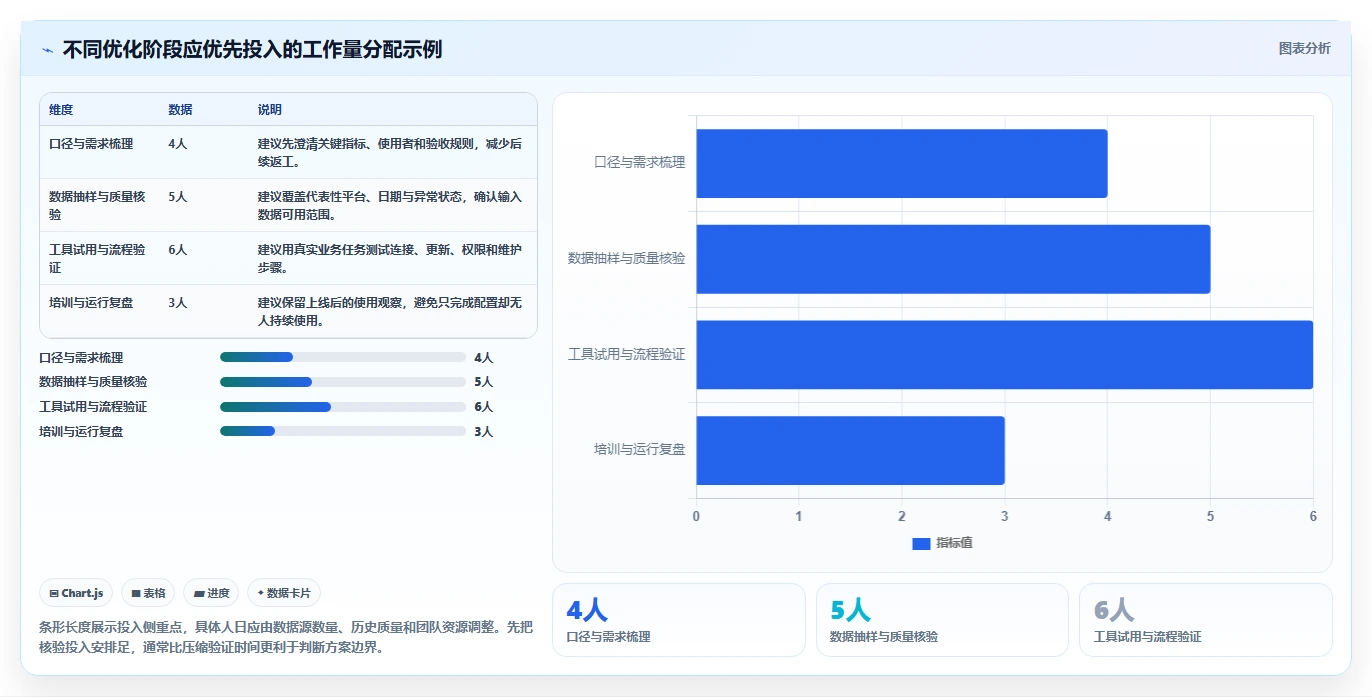Click the 口径与需求梳理 progress bar
The width and height of the screenshot is (1372, 697).
tap(343, 357)
